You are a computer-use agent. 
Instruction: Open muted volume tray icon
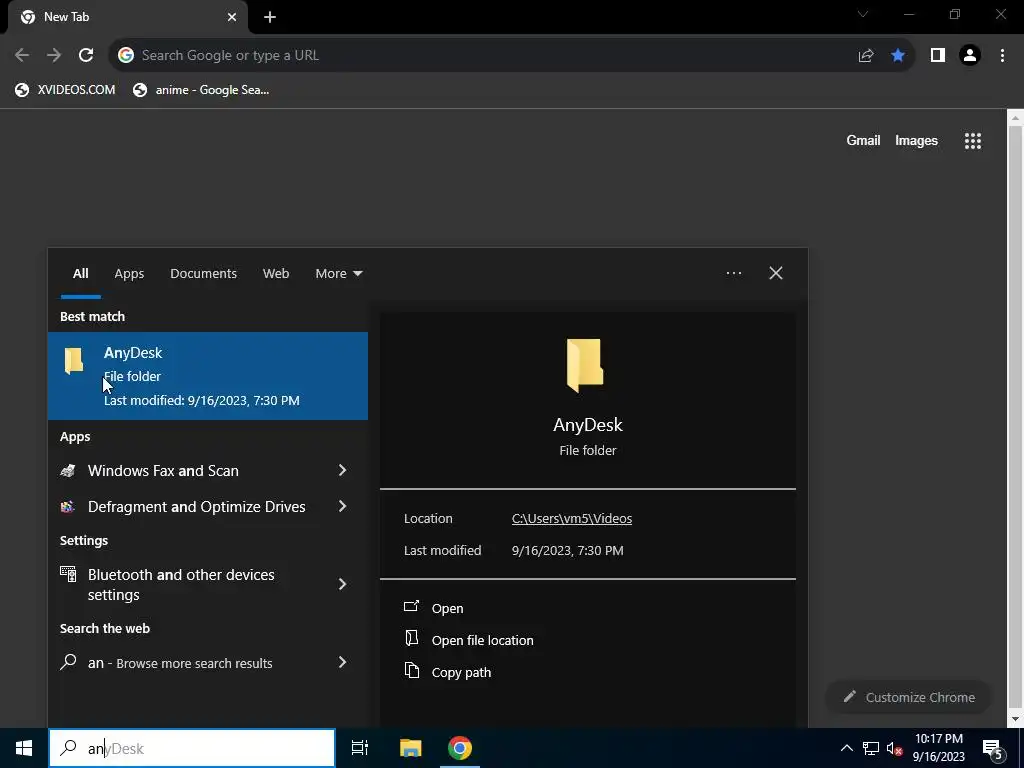coord(895,748)
